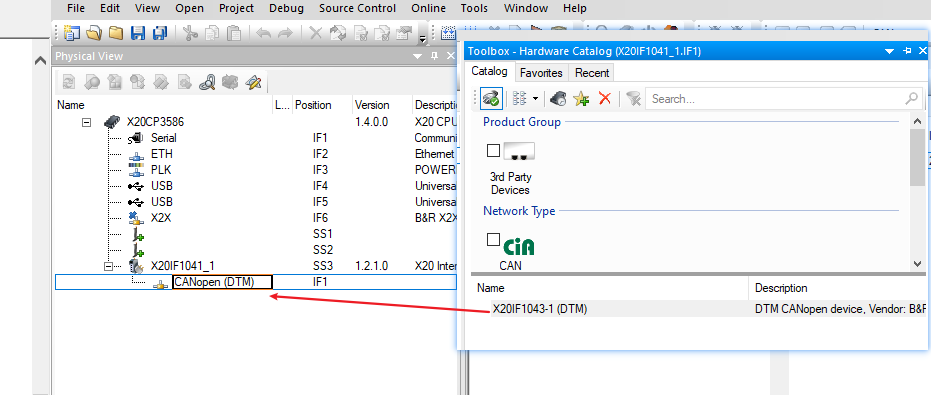Click the single-disk Save icon
Image resolution: width=931 pixels, height=395 pixels.
click(138, 33)
